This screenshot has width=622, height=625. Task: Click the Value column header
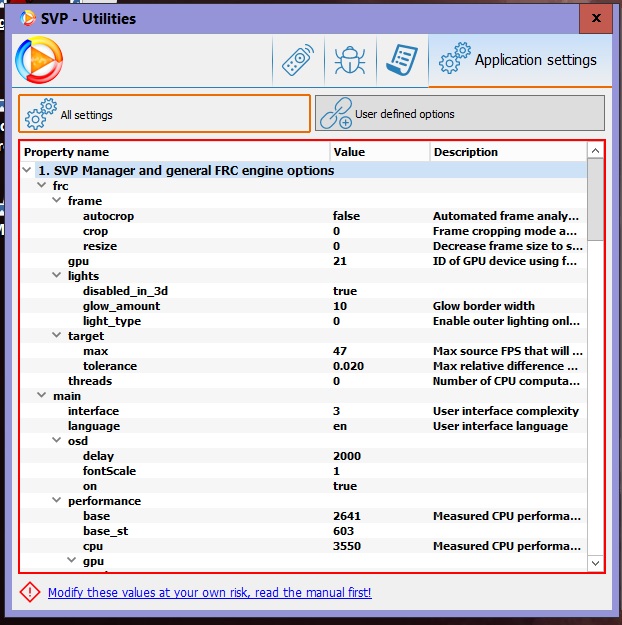point(380,152)
